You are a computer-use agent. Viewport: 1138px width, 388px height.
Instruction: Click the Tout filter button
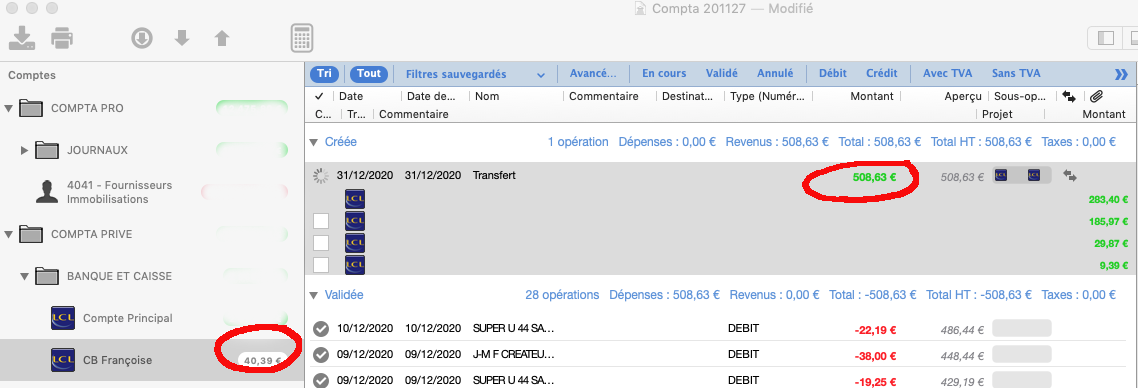tap(369, 74)
